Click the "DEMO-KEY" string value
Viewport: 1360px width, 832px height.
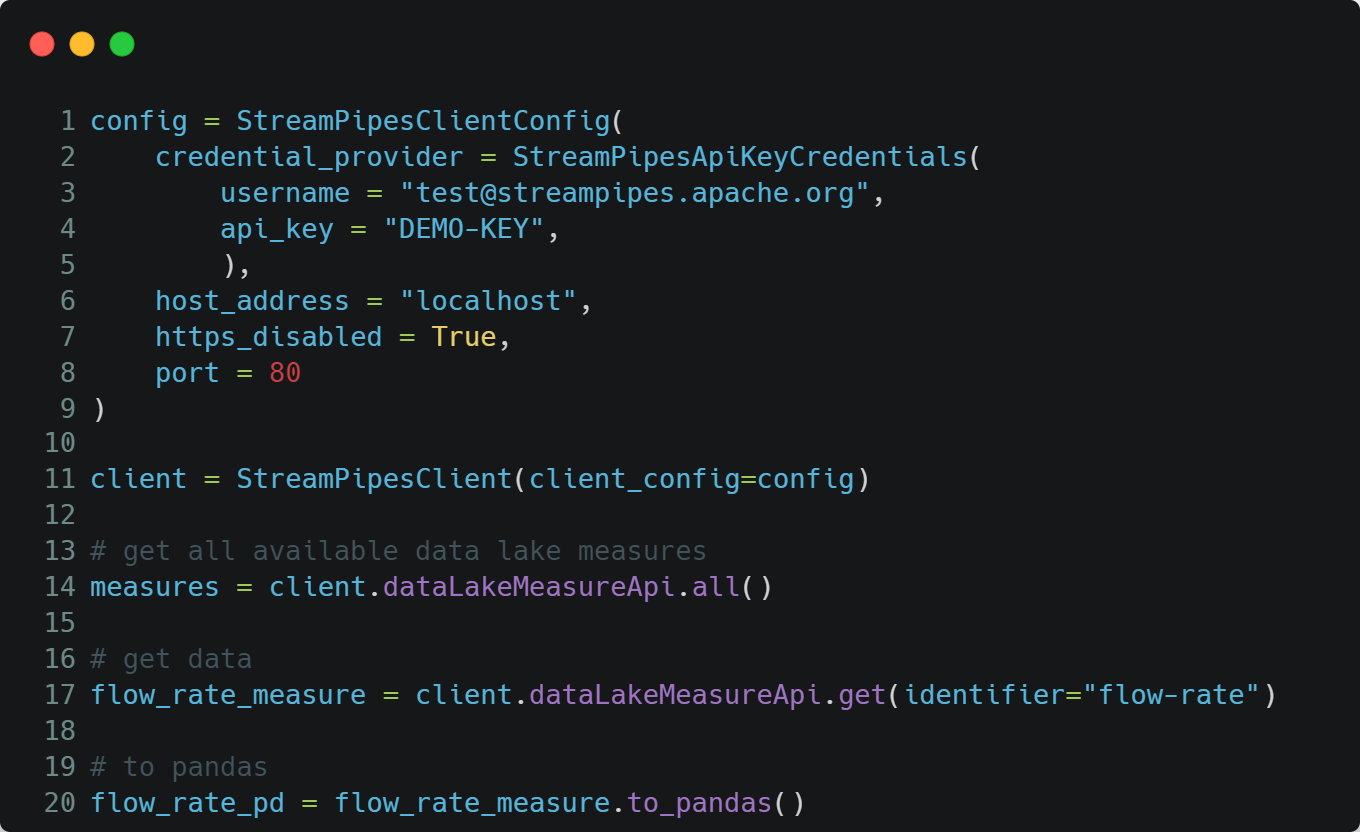pyautogui.click(x=464, y=229)
